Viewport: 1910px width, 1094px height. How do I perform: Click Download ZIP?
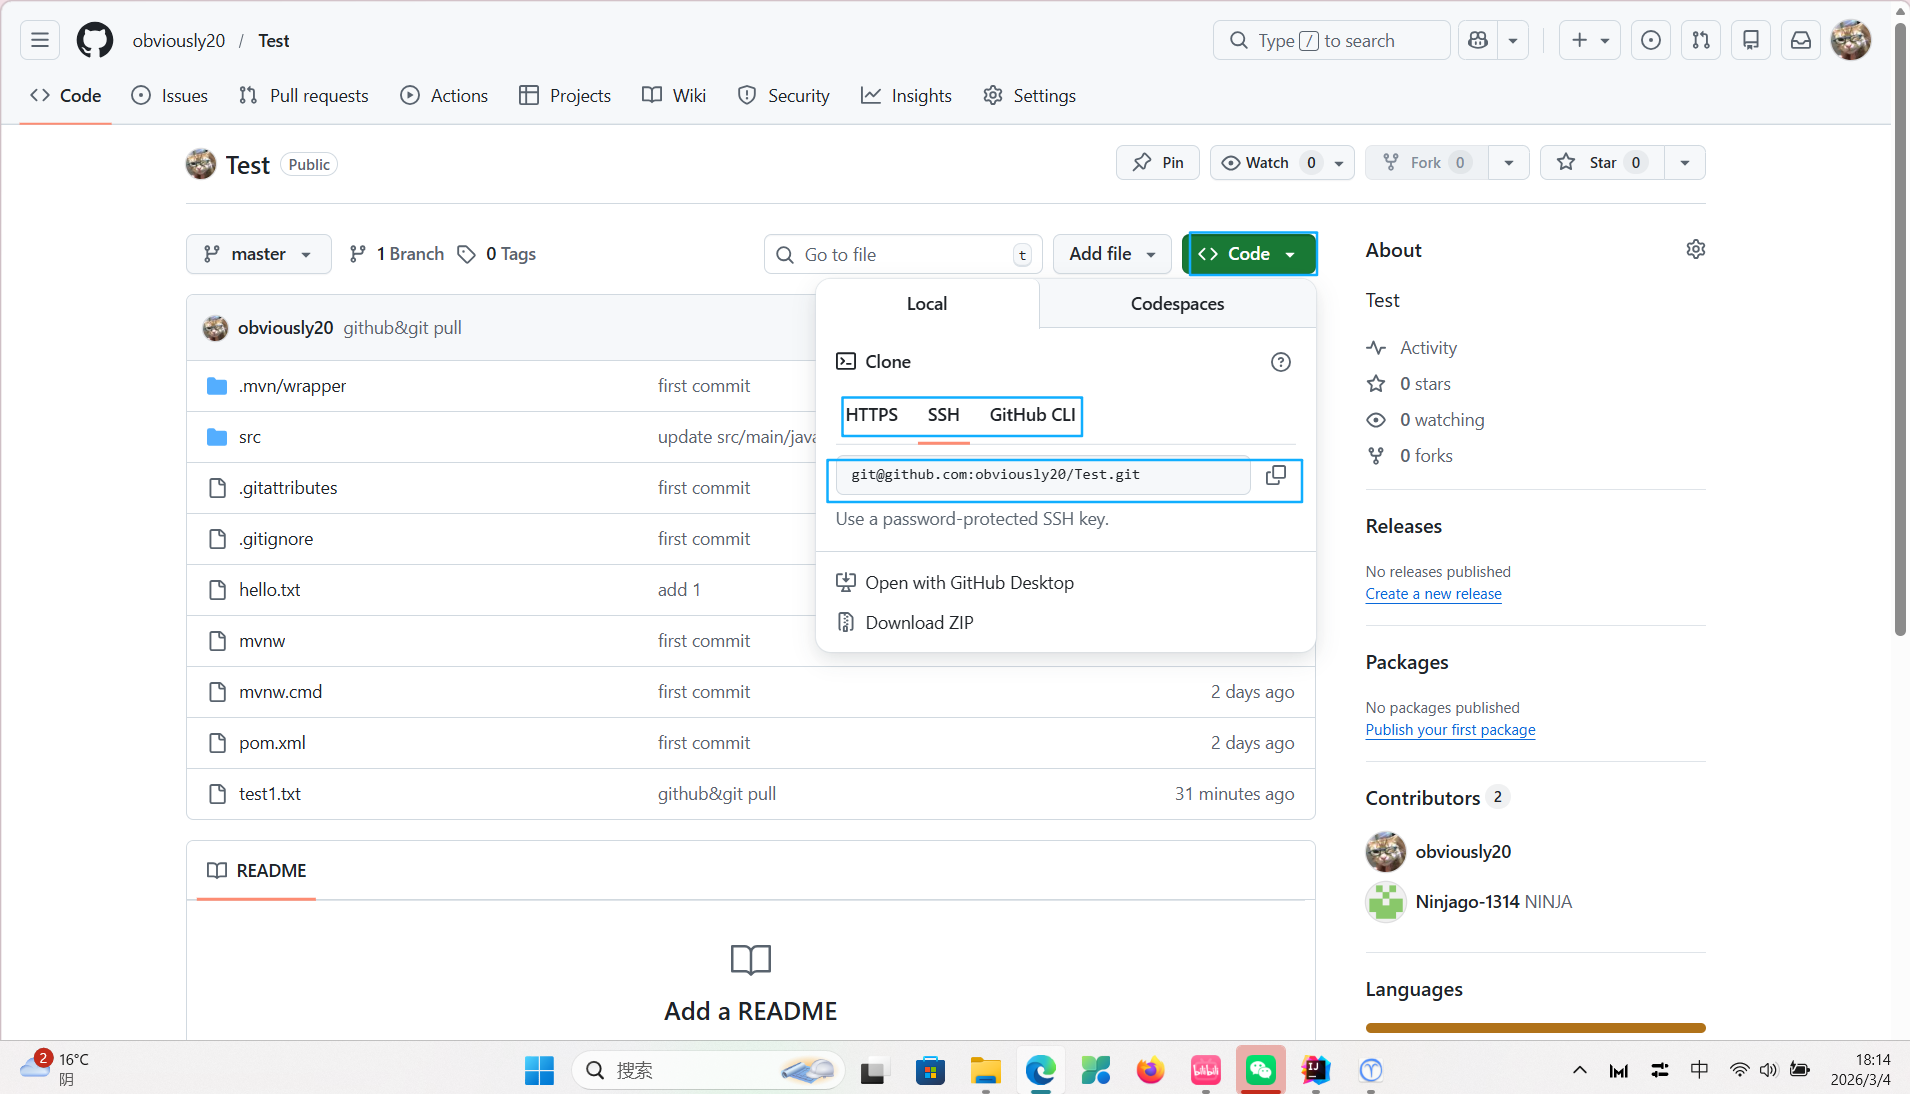[x=919, y=623]
